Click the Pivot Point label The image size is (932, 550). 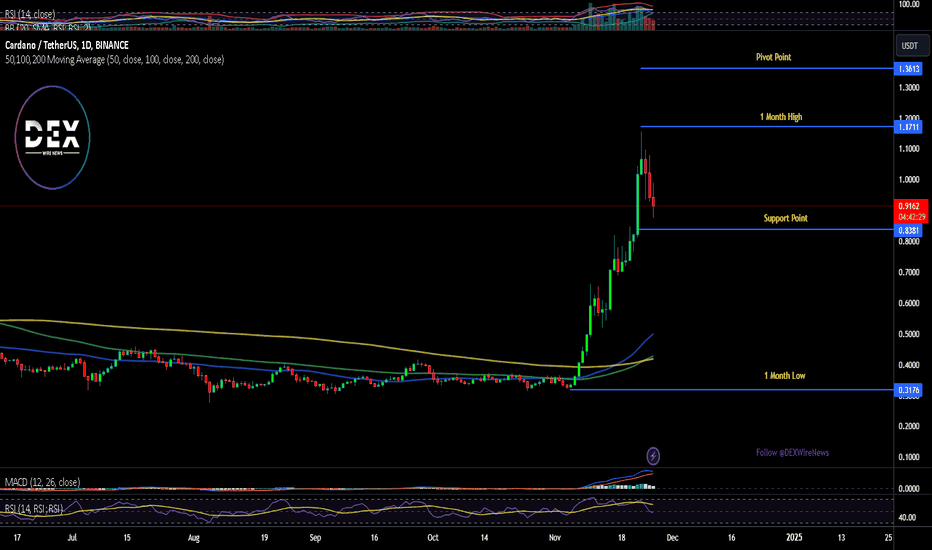pos(773,57)
